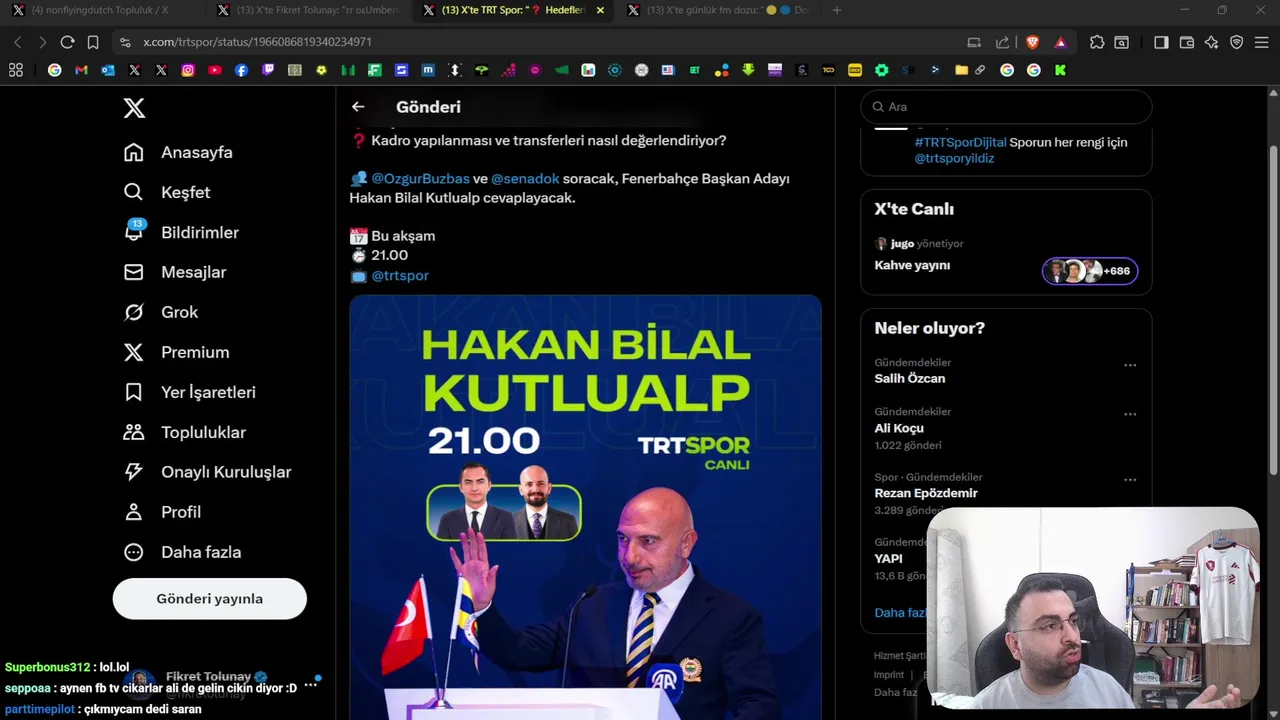Reload the current page
The image size is (1280, 720).
click(67, 42)
